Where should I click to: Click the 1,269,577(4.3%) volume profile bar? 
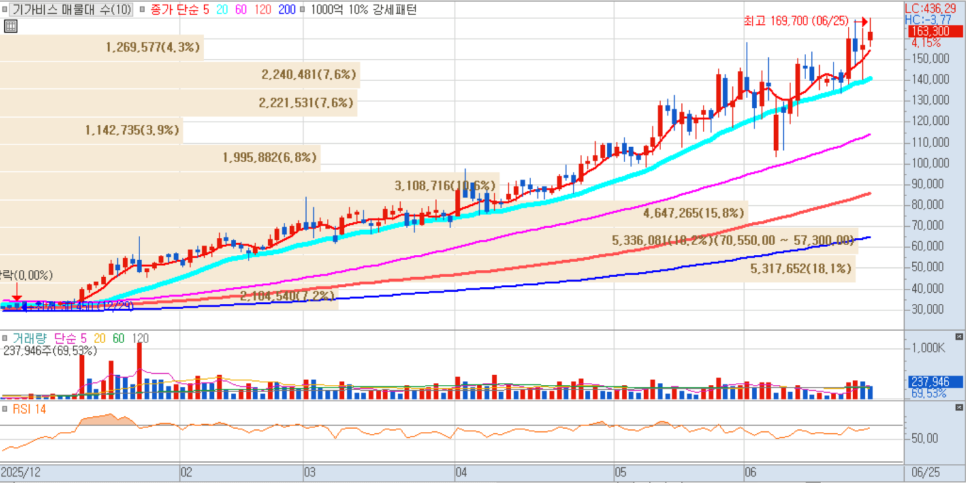(x=102, y=47)
